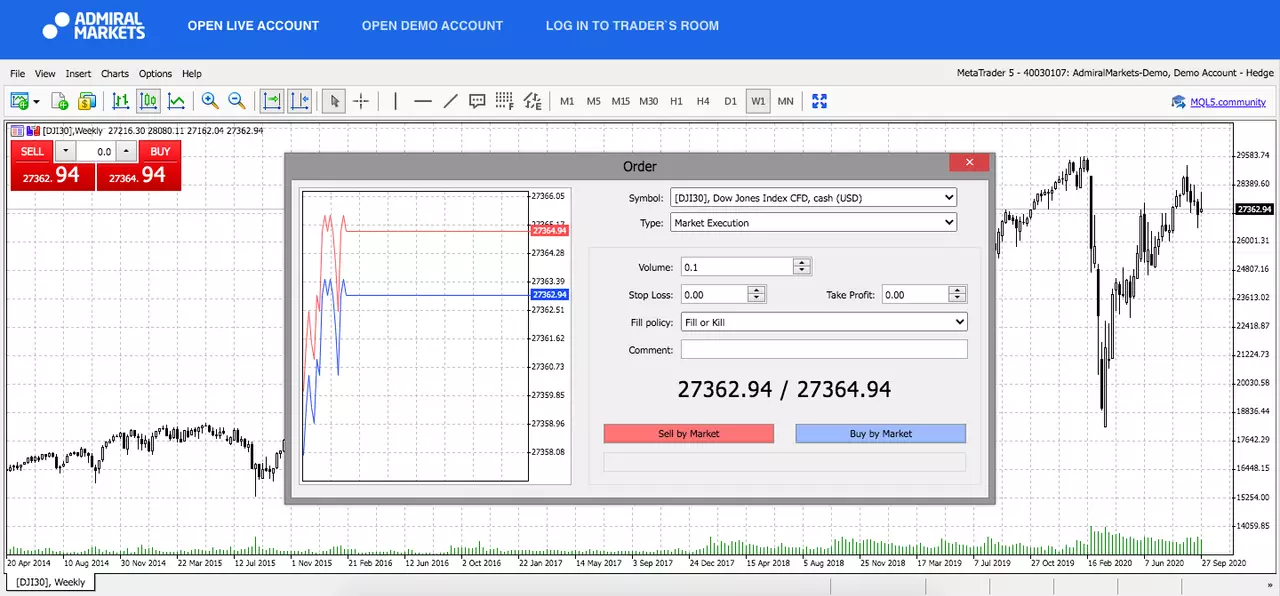This screenshot has width=1280, height=596.
Task: Click LOG IN TO TRADER'S ROOM
Action: pos(632,26)
